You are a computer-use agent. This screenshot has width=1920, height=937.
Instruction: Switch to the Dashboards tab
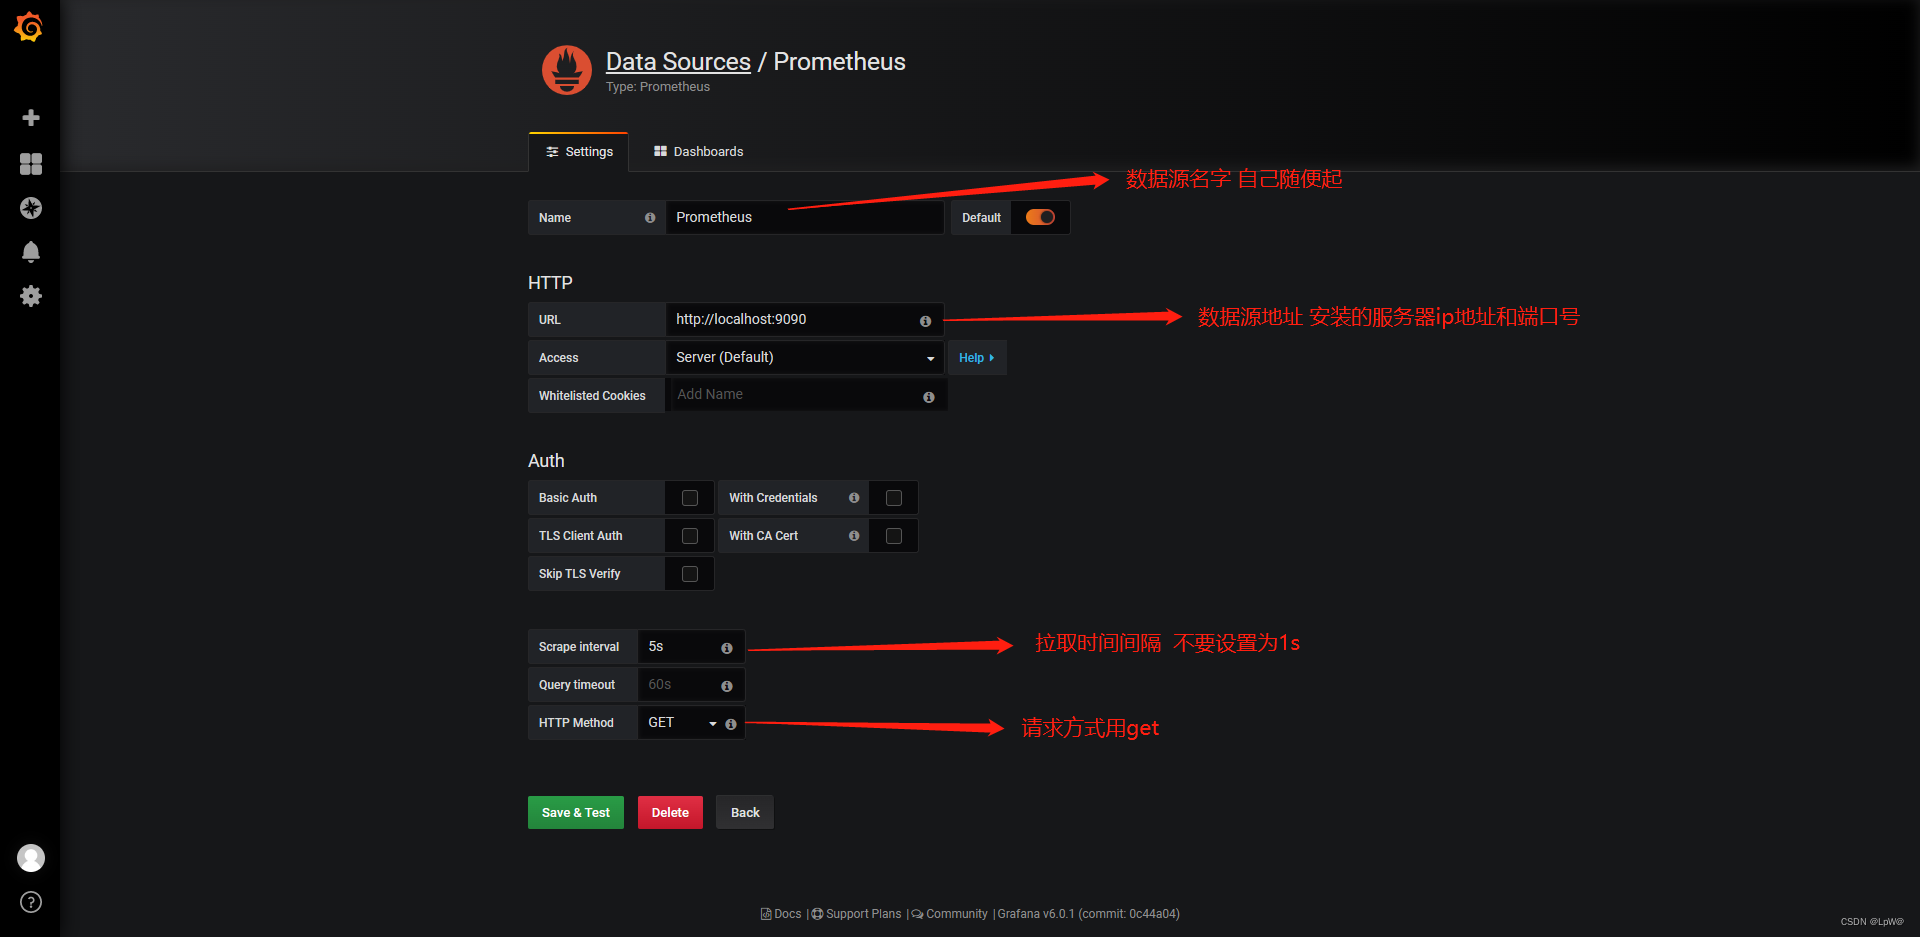click(698, 152)
